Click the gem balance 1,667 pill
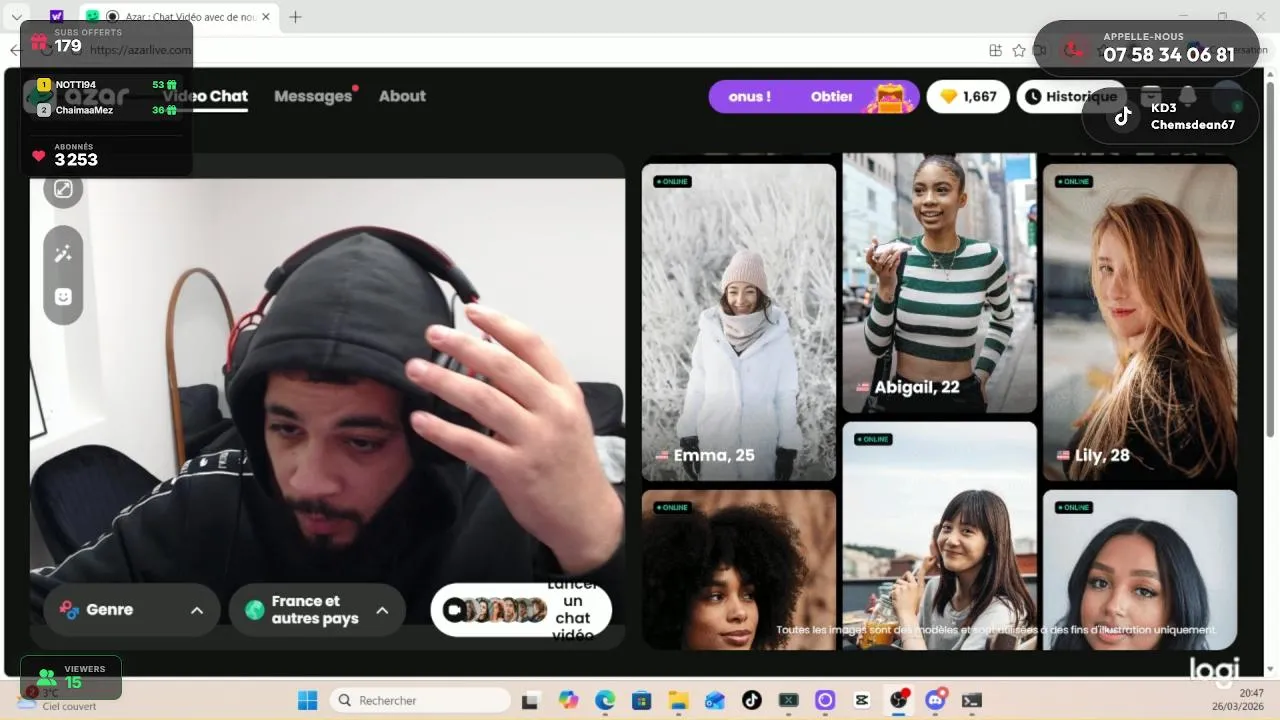 coord(968,97)
